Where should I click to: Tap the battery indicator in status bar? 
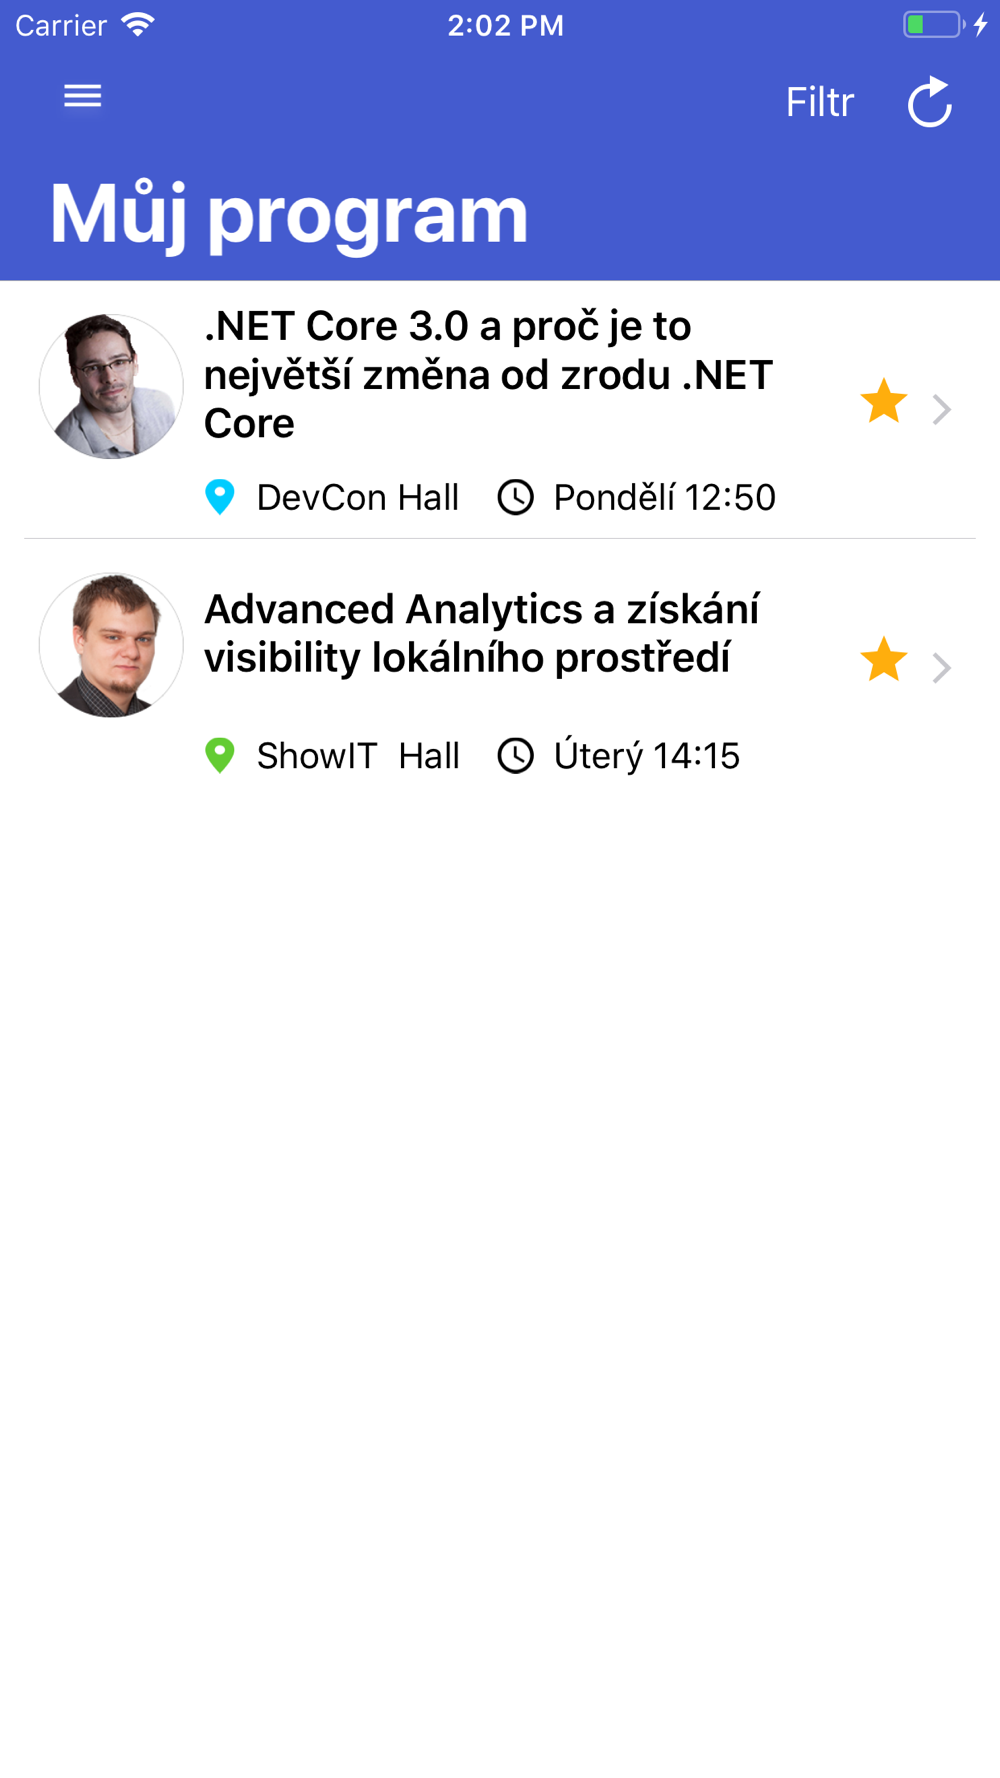(934, 24)
